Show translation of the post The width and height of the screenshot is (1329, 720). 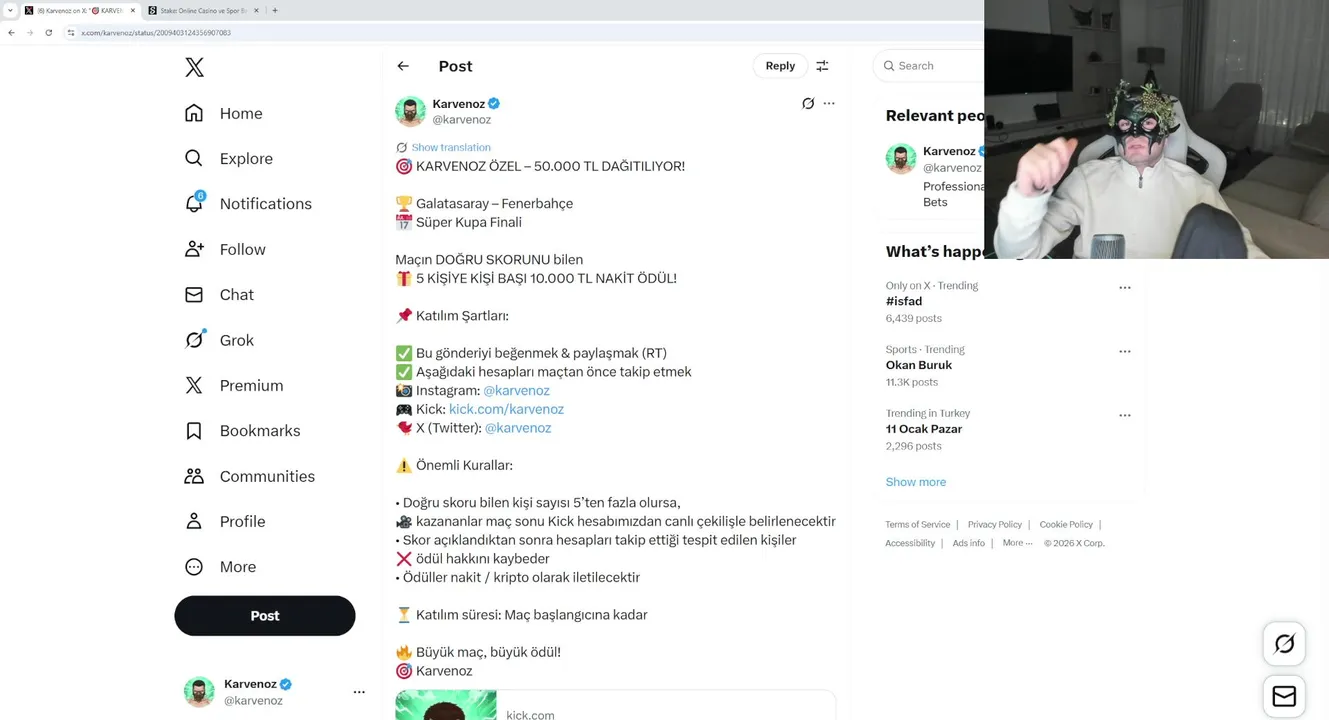tap(451, 147)
